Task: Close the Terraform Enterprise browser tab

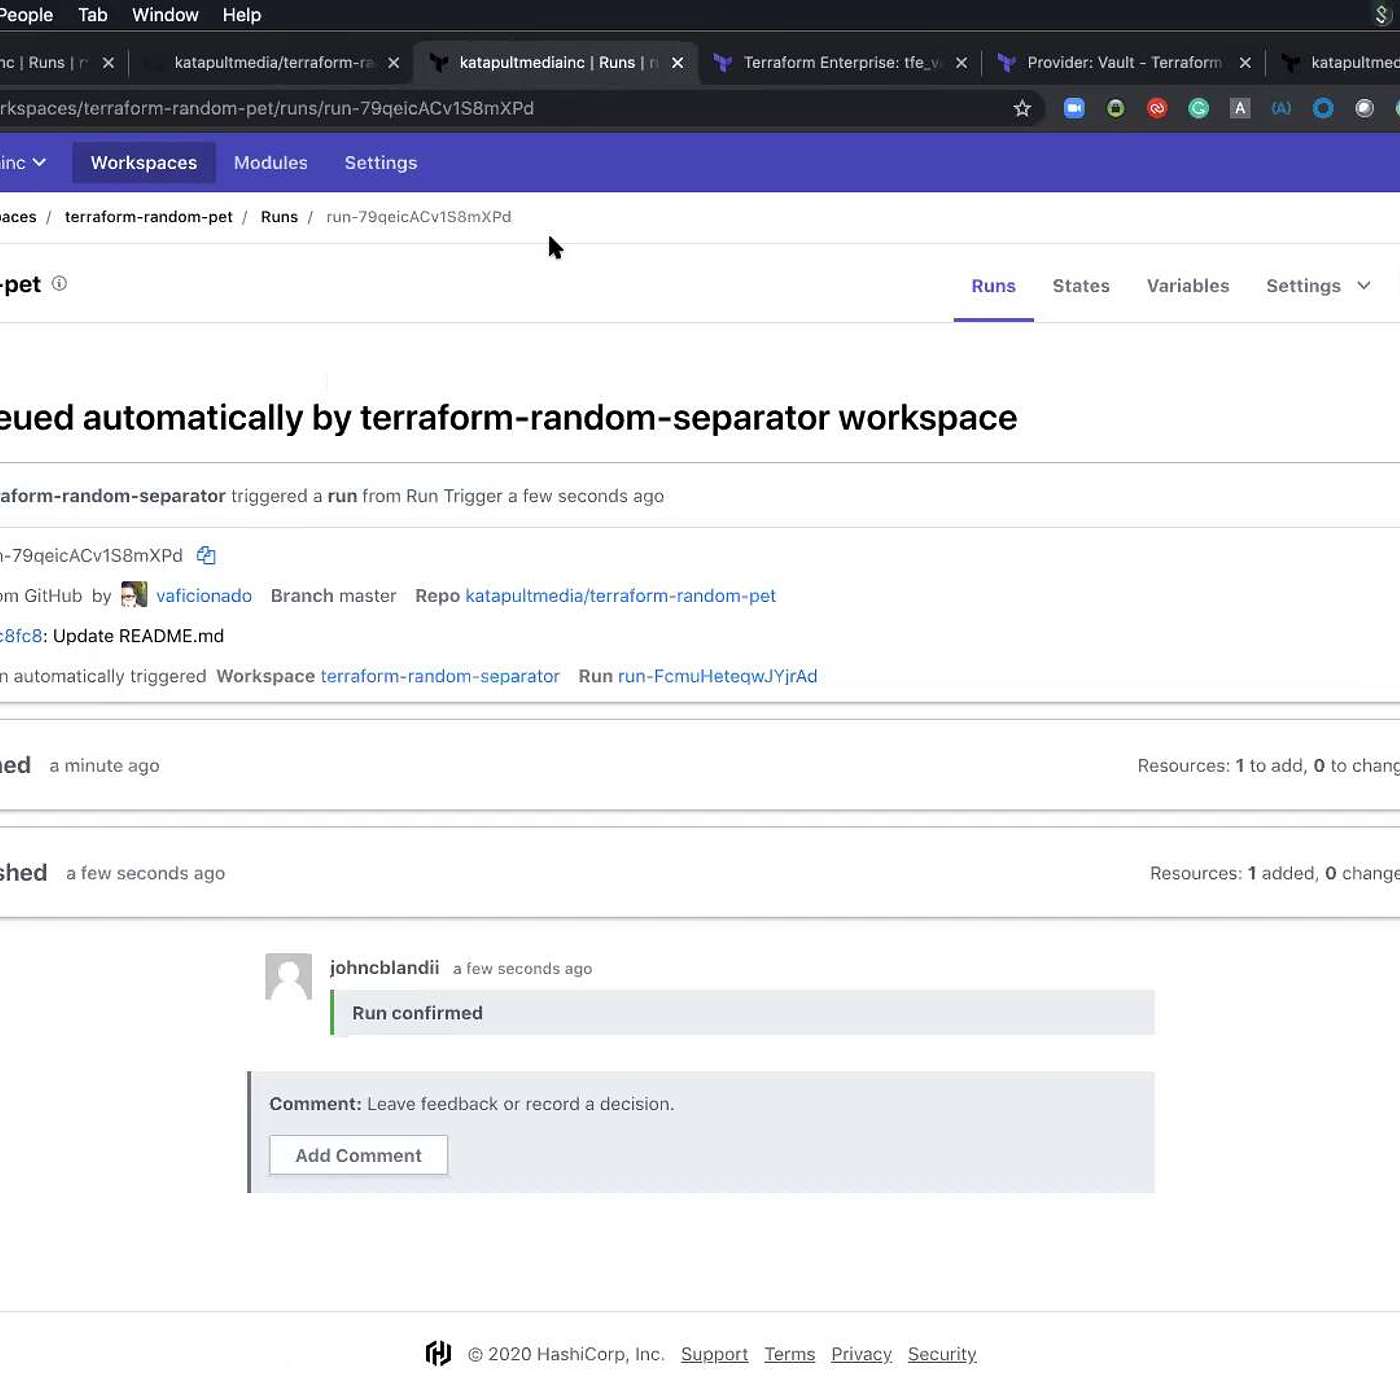Action: tap(961, 62)
